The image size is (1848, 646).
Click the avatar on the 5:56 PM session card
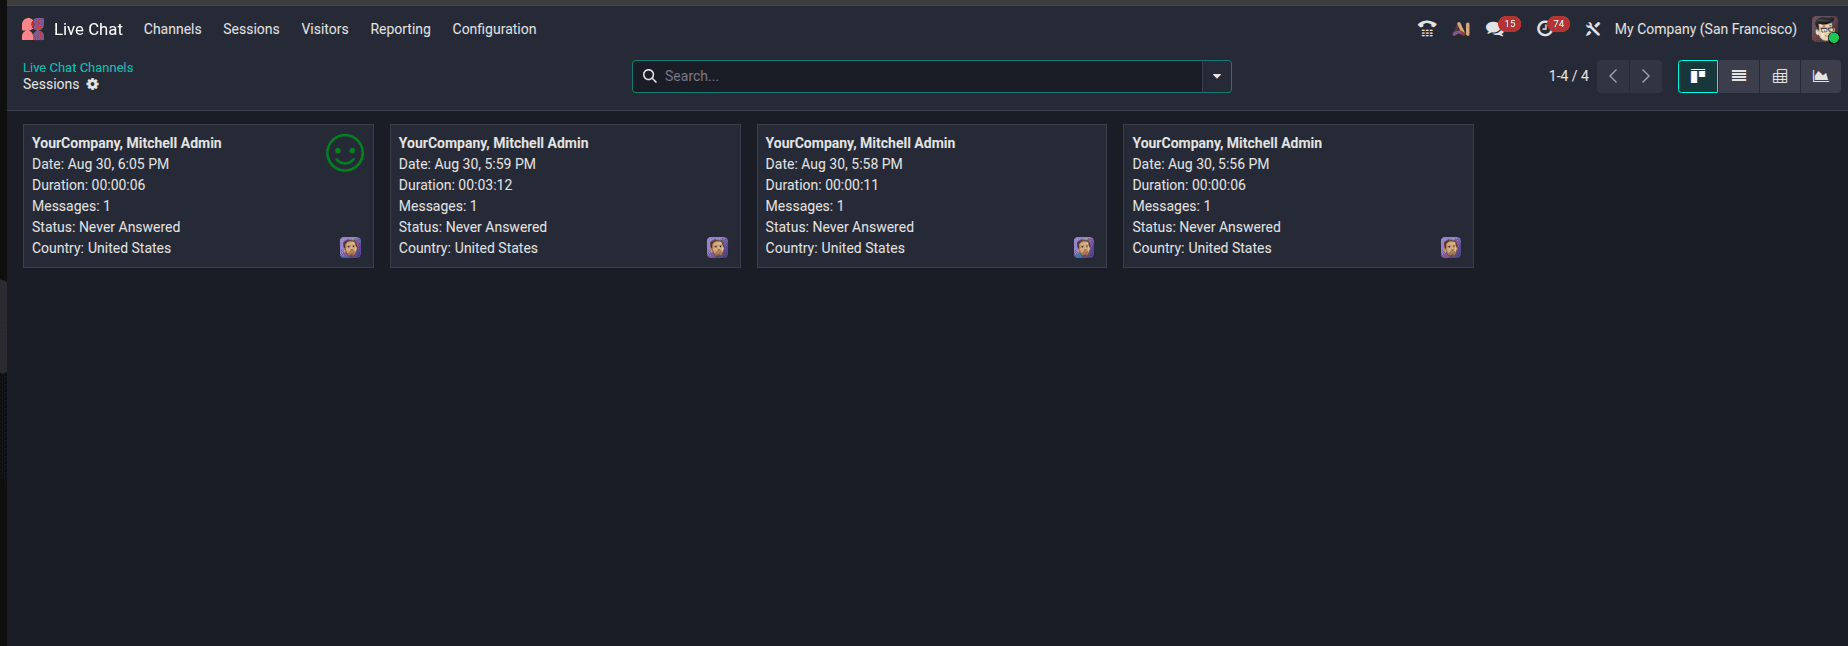pos(1451,247)
